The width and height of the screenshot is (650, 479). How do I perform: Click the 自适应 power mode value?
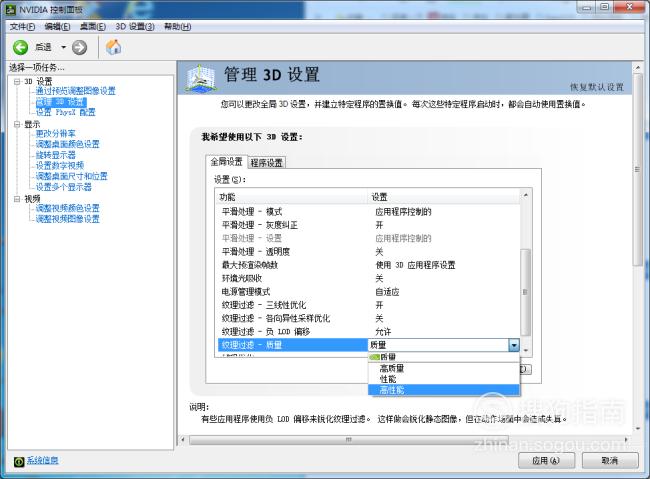tap(387, 292)
